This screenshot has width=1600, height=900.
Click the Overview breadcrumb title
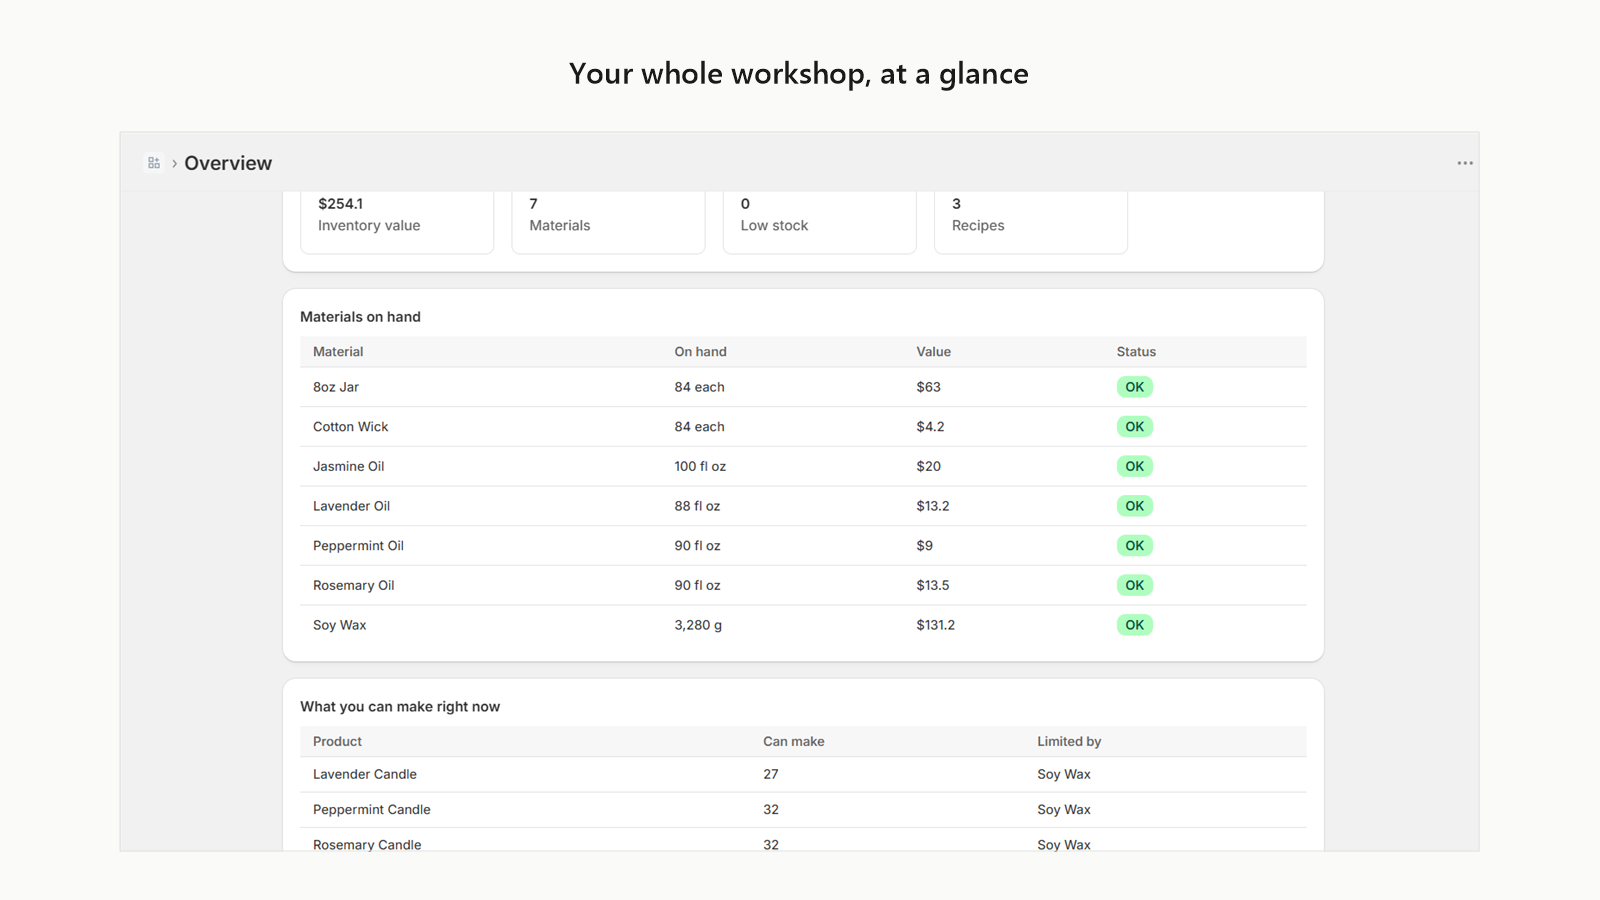pos(228,163)
